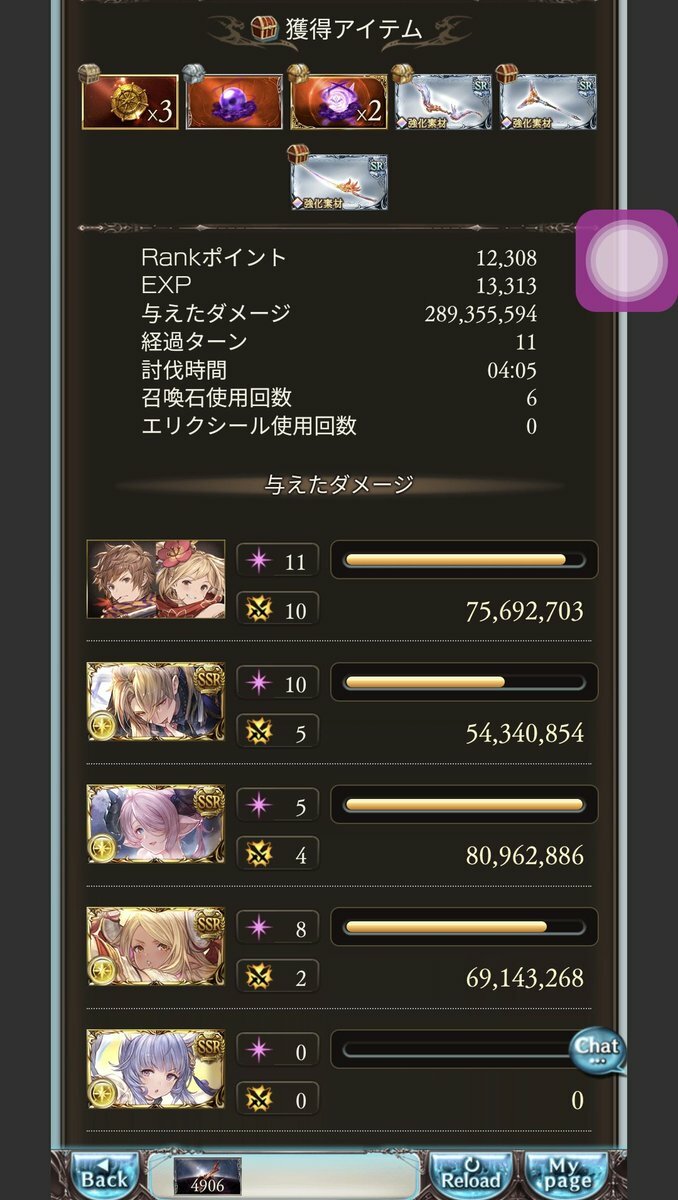
Task: Tap the full damage bar for 80,962,886
Action: pyautogui.click(x=464, y=804)
